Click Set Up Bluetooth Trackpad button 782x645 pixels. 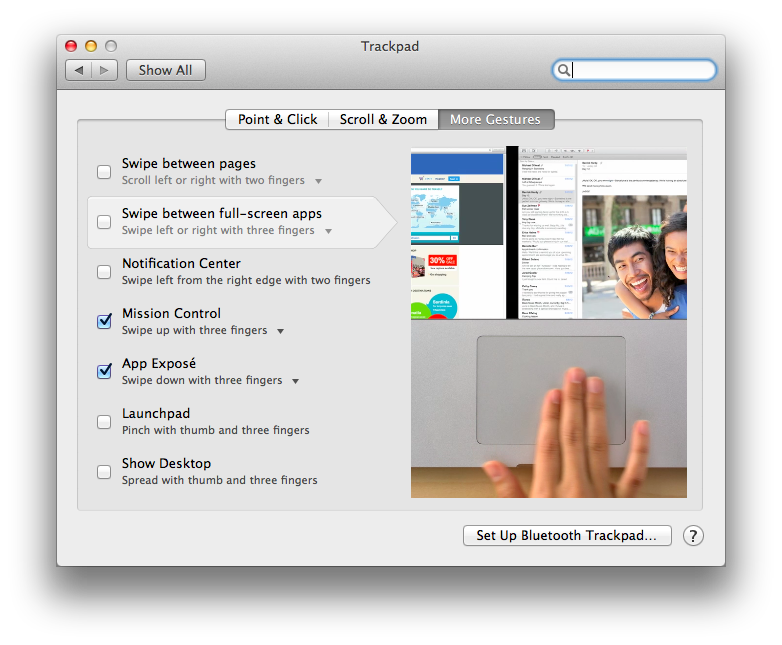coord(567,536)
